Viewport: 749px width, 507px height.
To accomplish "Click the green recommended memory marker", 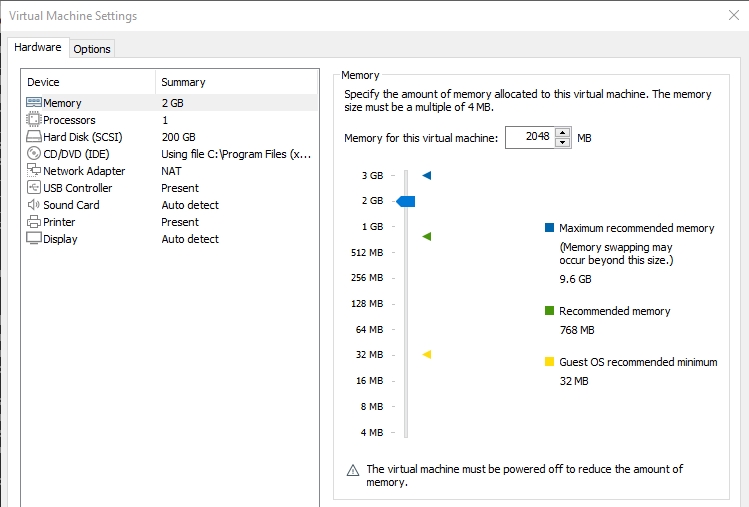I will coord(427,237).
